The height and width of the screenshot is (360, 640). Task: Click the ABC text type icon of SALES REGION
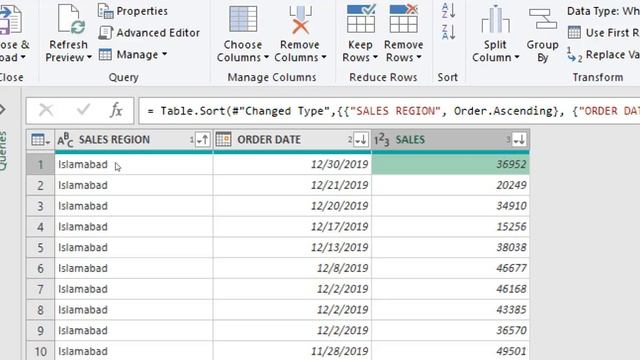65,140
